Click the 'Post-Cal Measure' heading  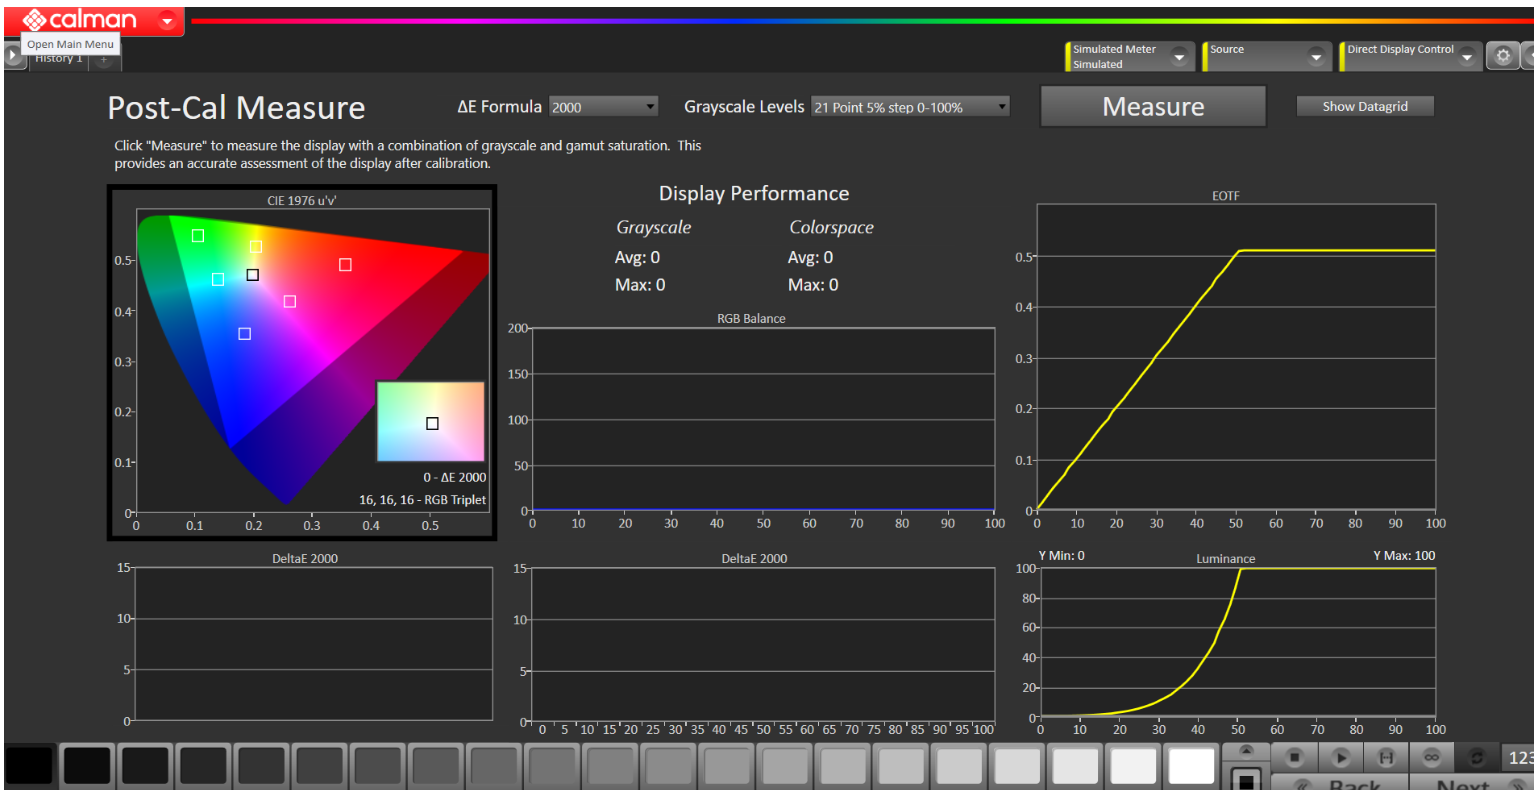[x=237, y=108]
